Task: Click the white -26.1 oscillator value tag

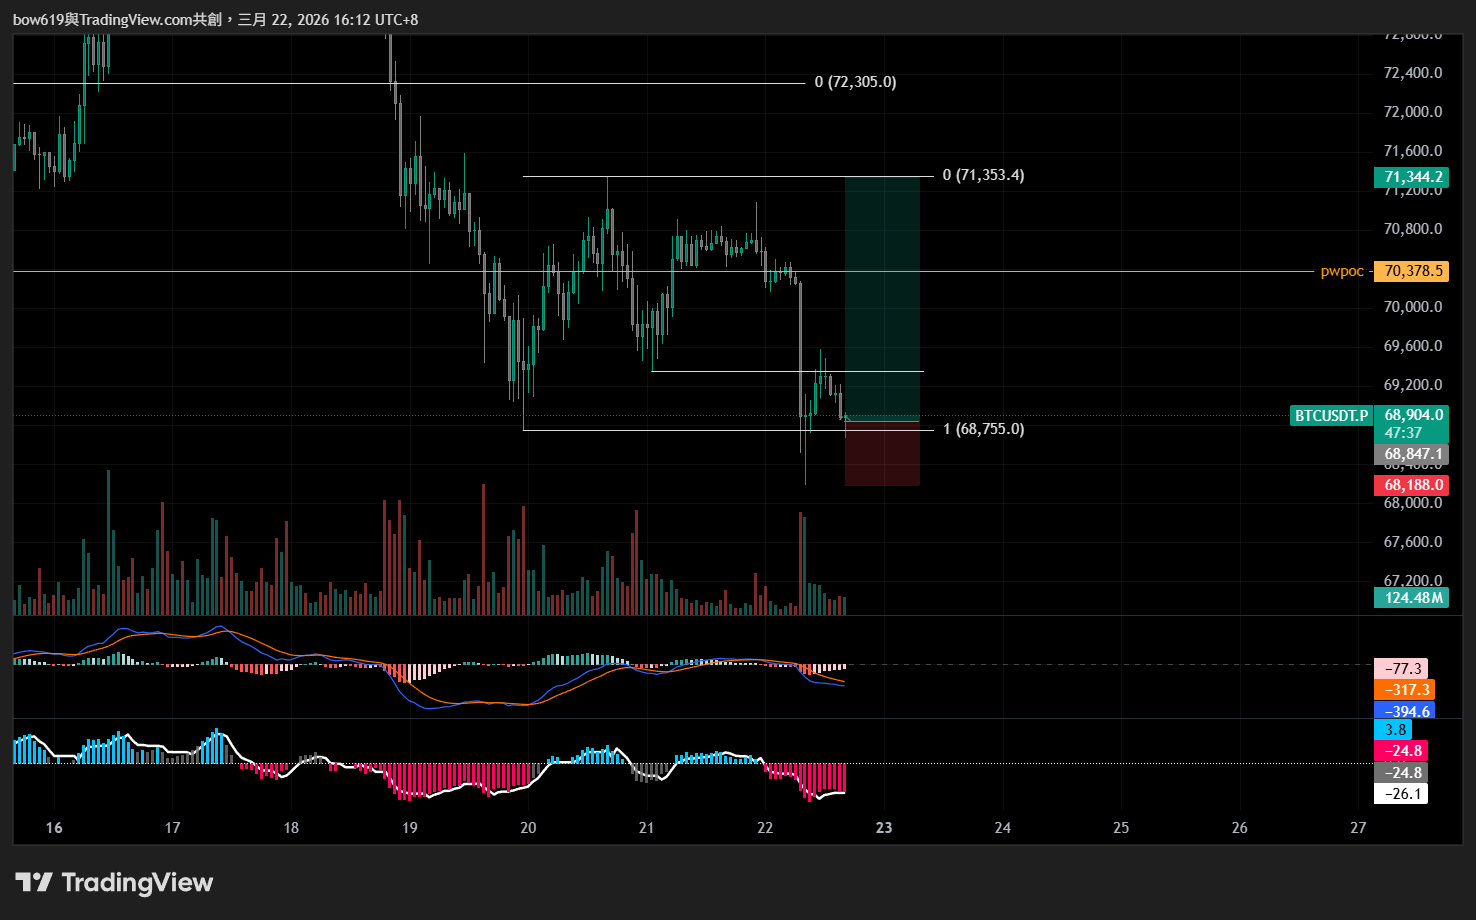Action: click(1401, 794)
